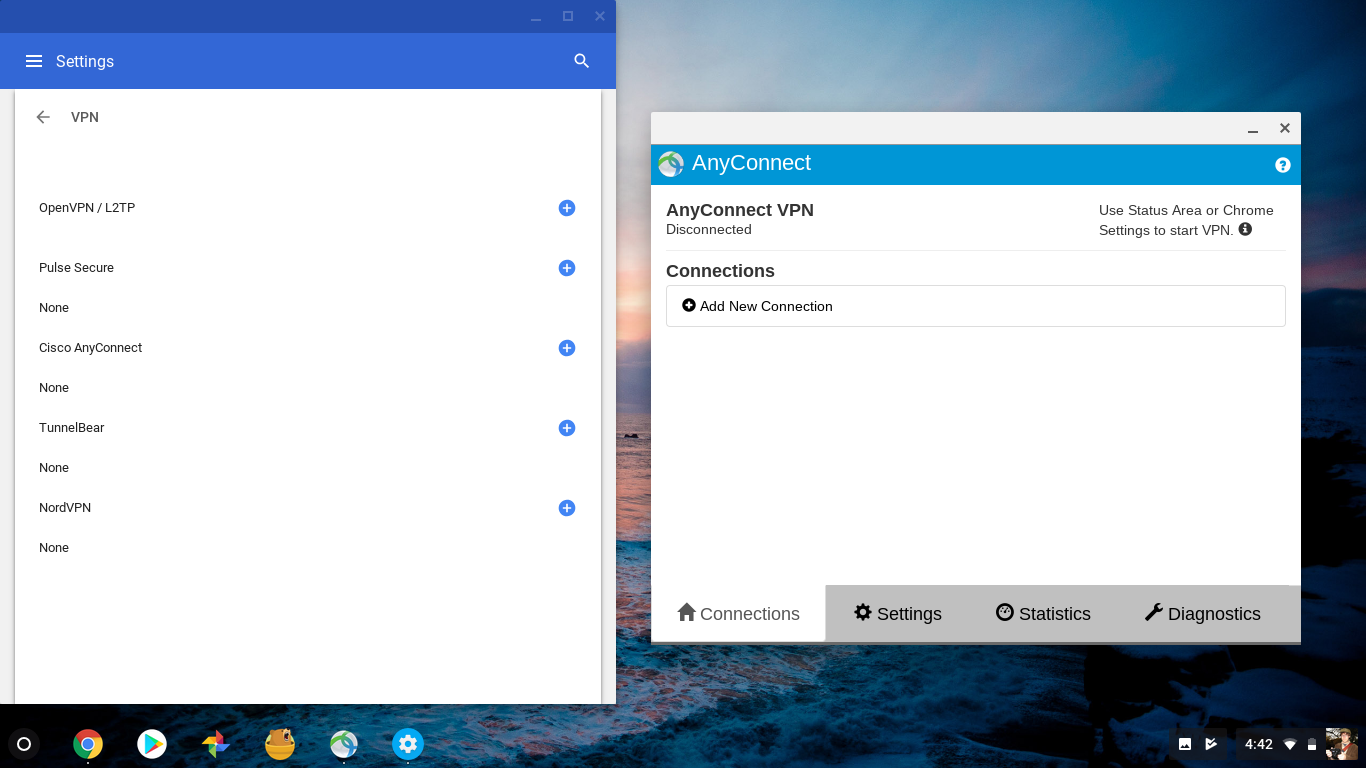Switch to the Connections tab
Image resolution: width=1366 pixels, height=768 pixels.
pos(738,613)
